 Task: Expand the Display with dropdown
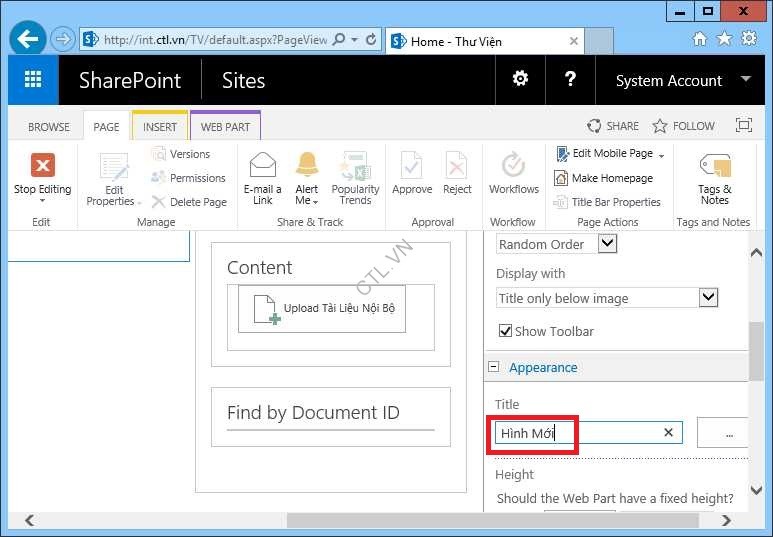pos(708,298)
